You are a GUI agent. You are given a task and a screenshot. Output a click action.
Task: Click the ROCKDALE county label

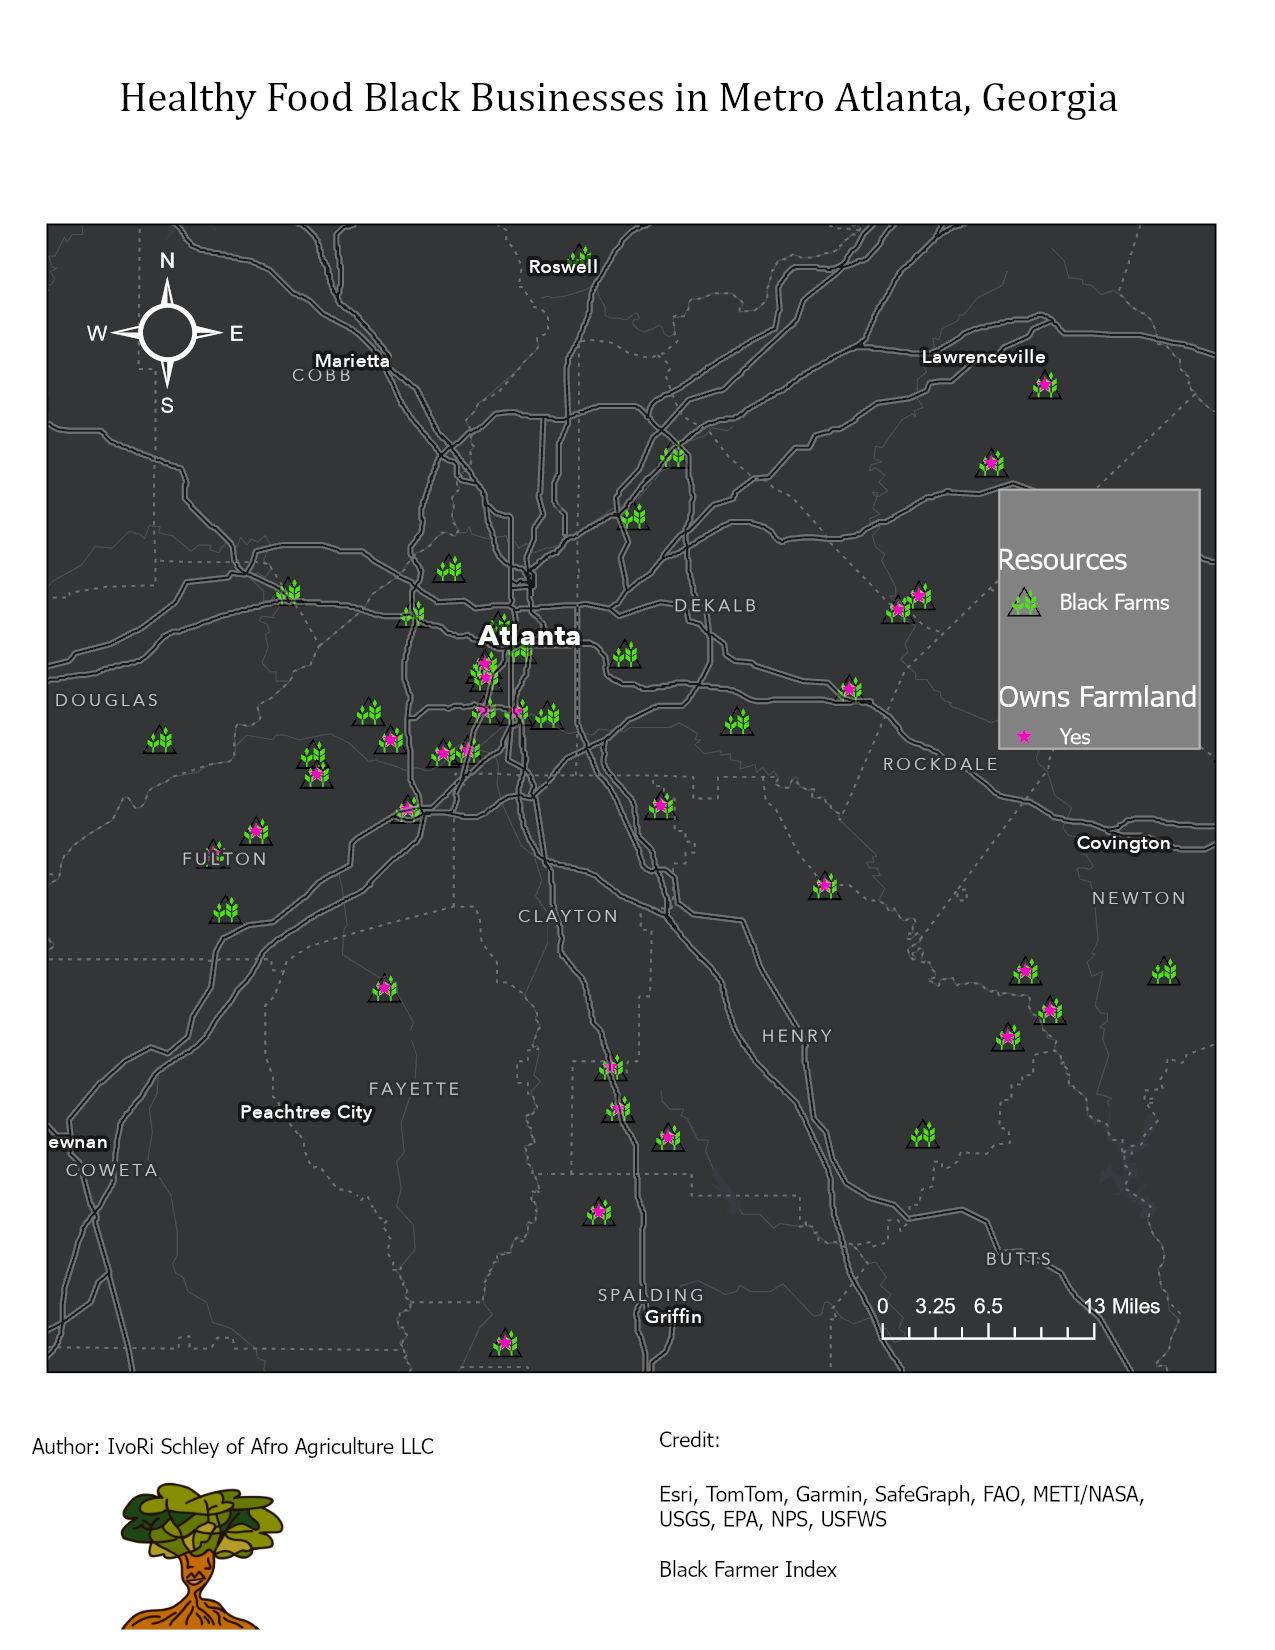pyautogui.click(x=940, y=764)
